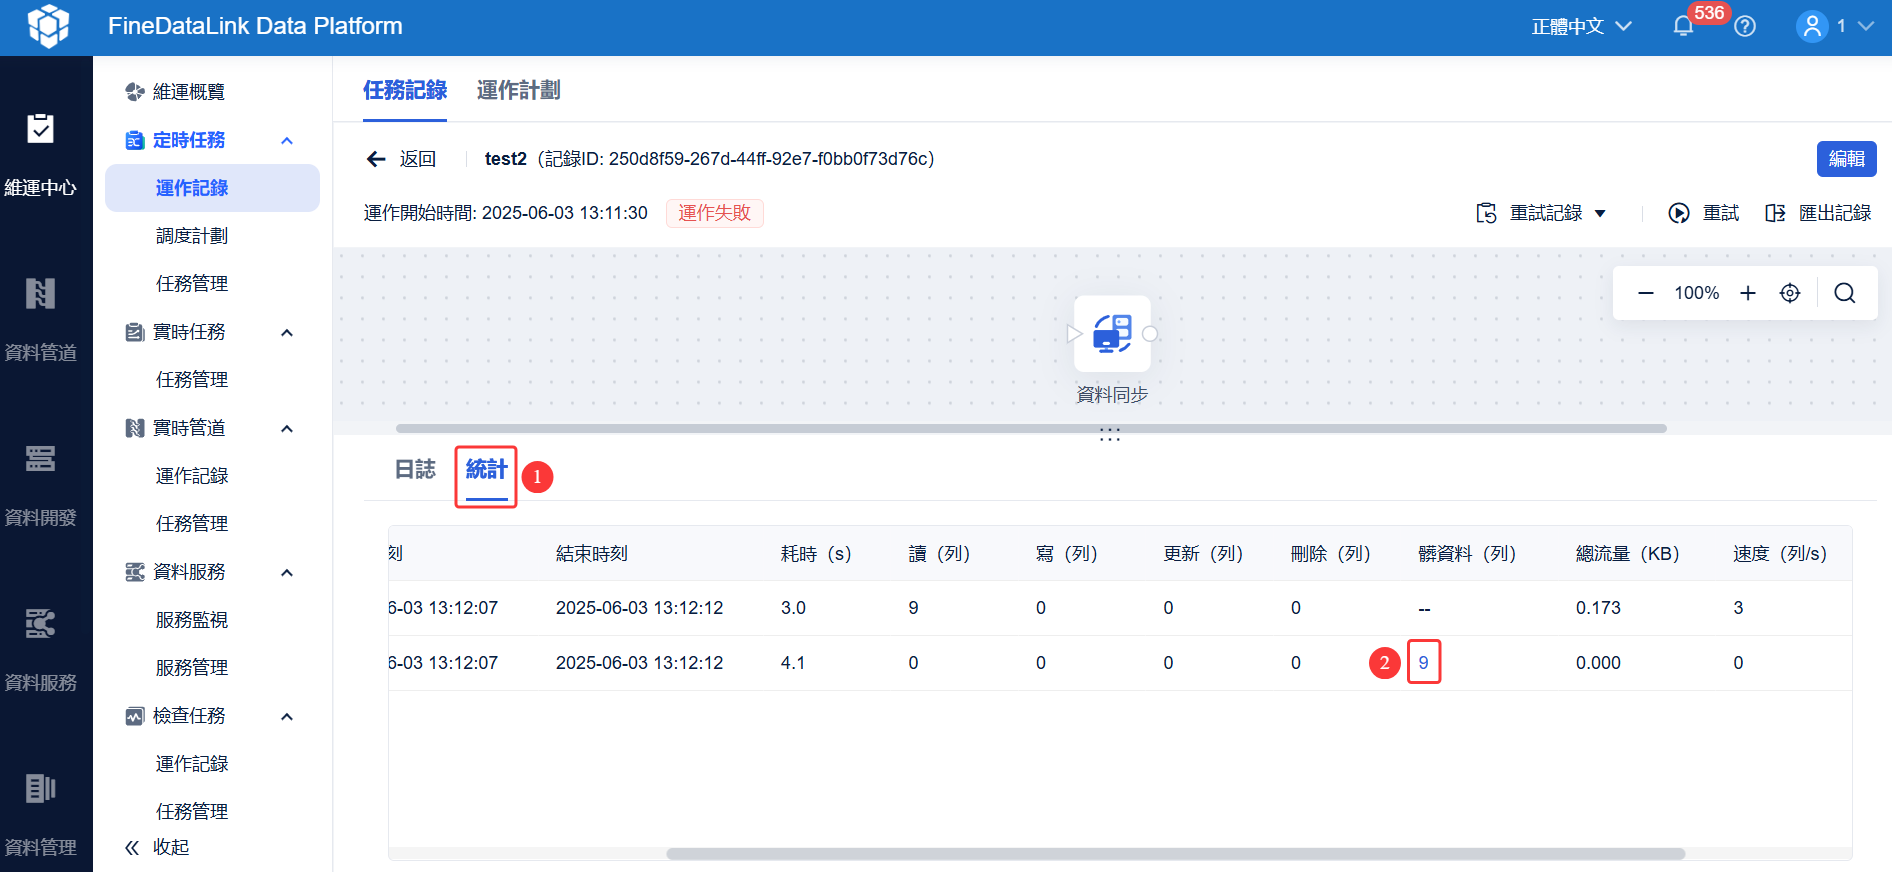This screenshot has height=872, width=1892.
Task: Click the 重試記錄 history icon
Action: [1487, 213]
